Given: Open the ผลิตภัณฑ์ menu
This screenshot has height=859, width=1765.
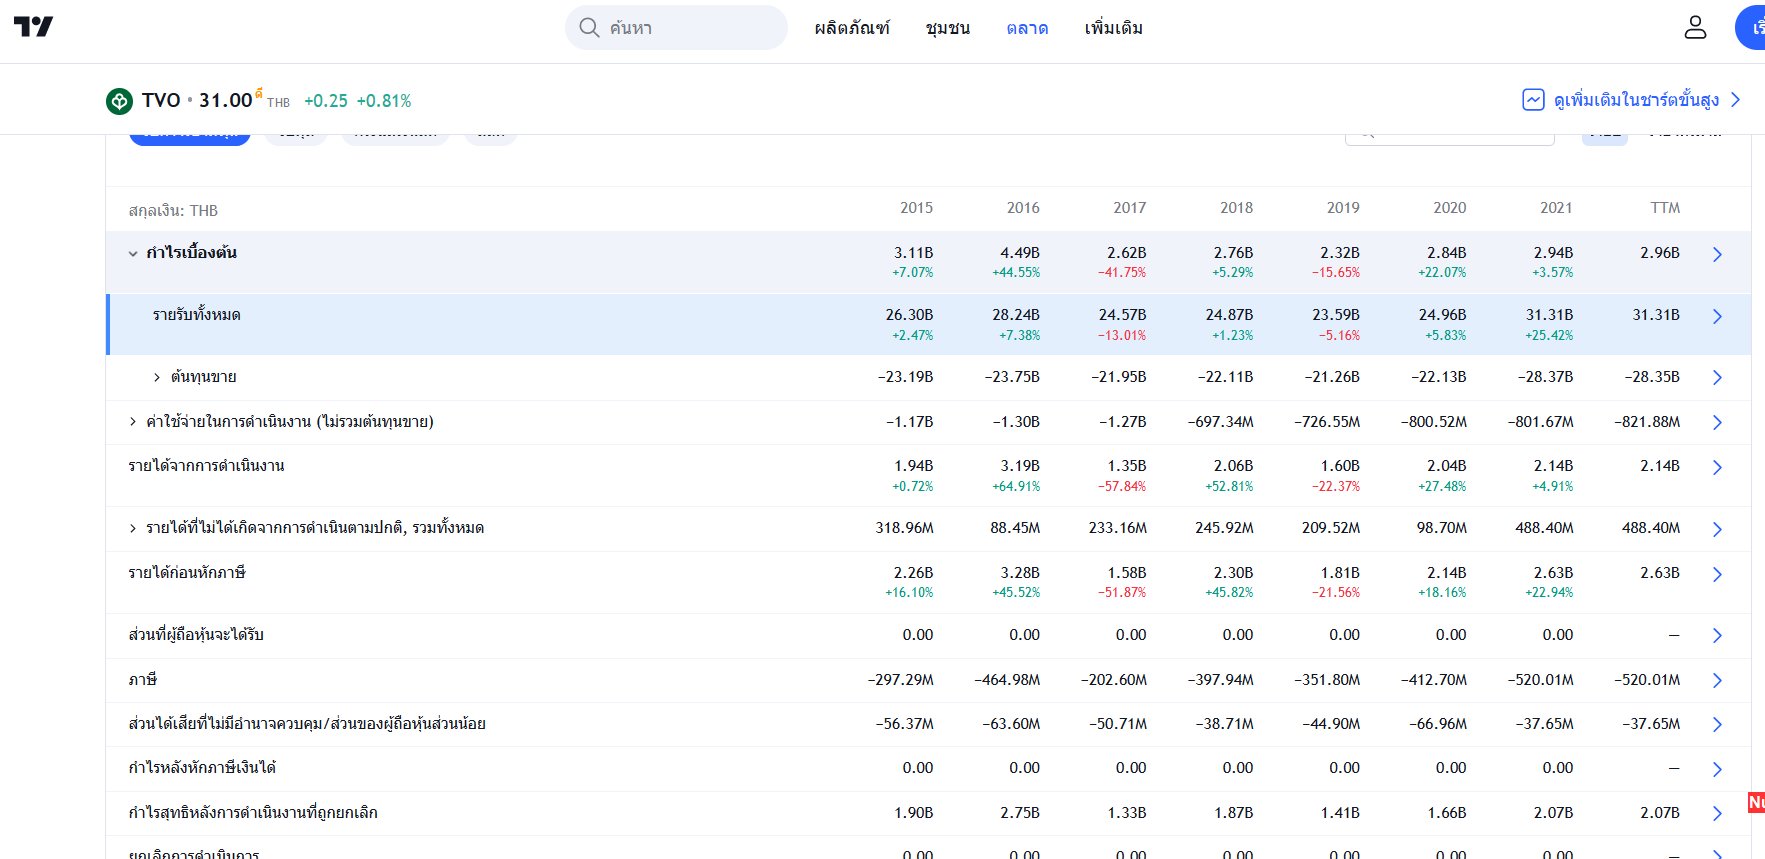Looking at the screenshot, I should coord(852,28).
